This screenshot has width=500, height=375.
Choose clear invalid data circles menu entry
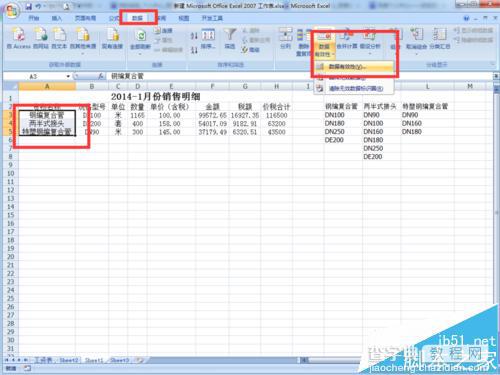(x=354, y=88)
